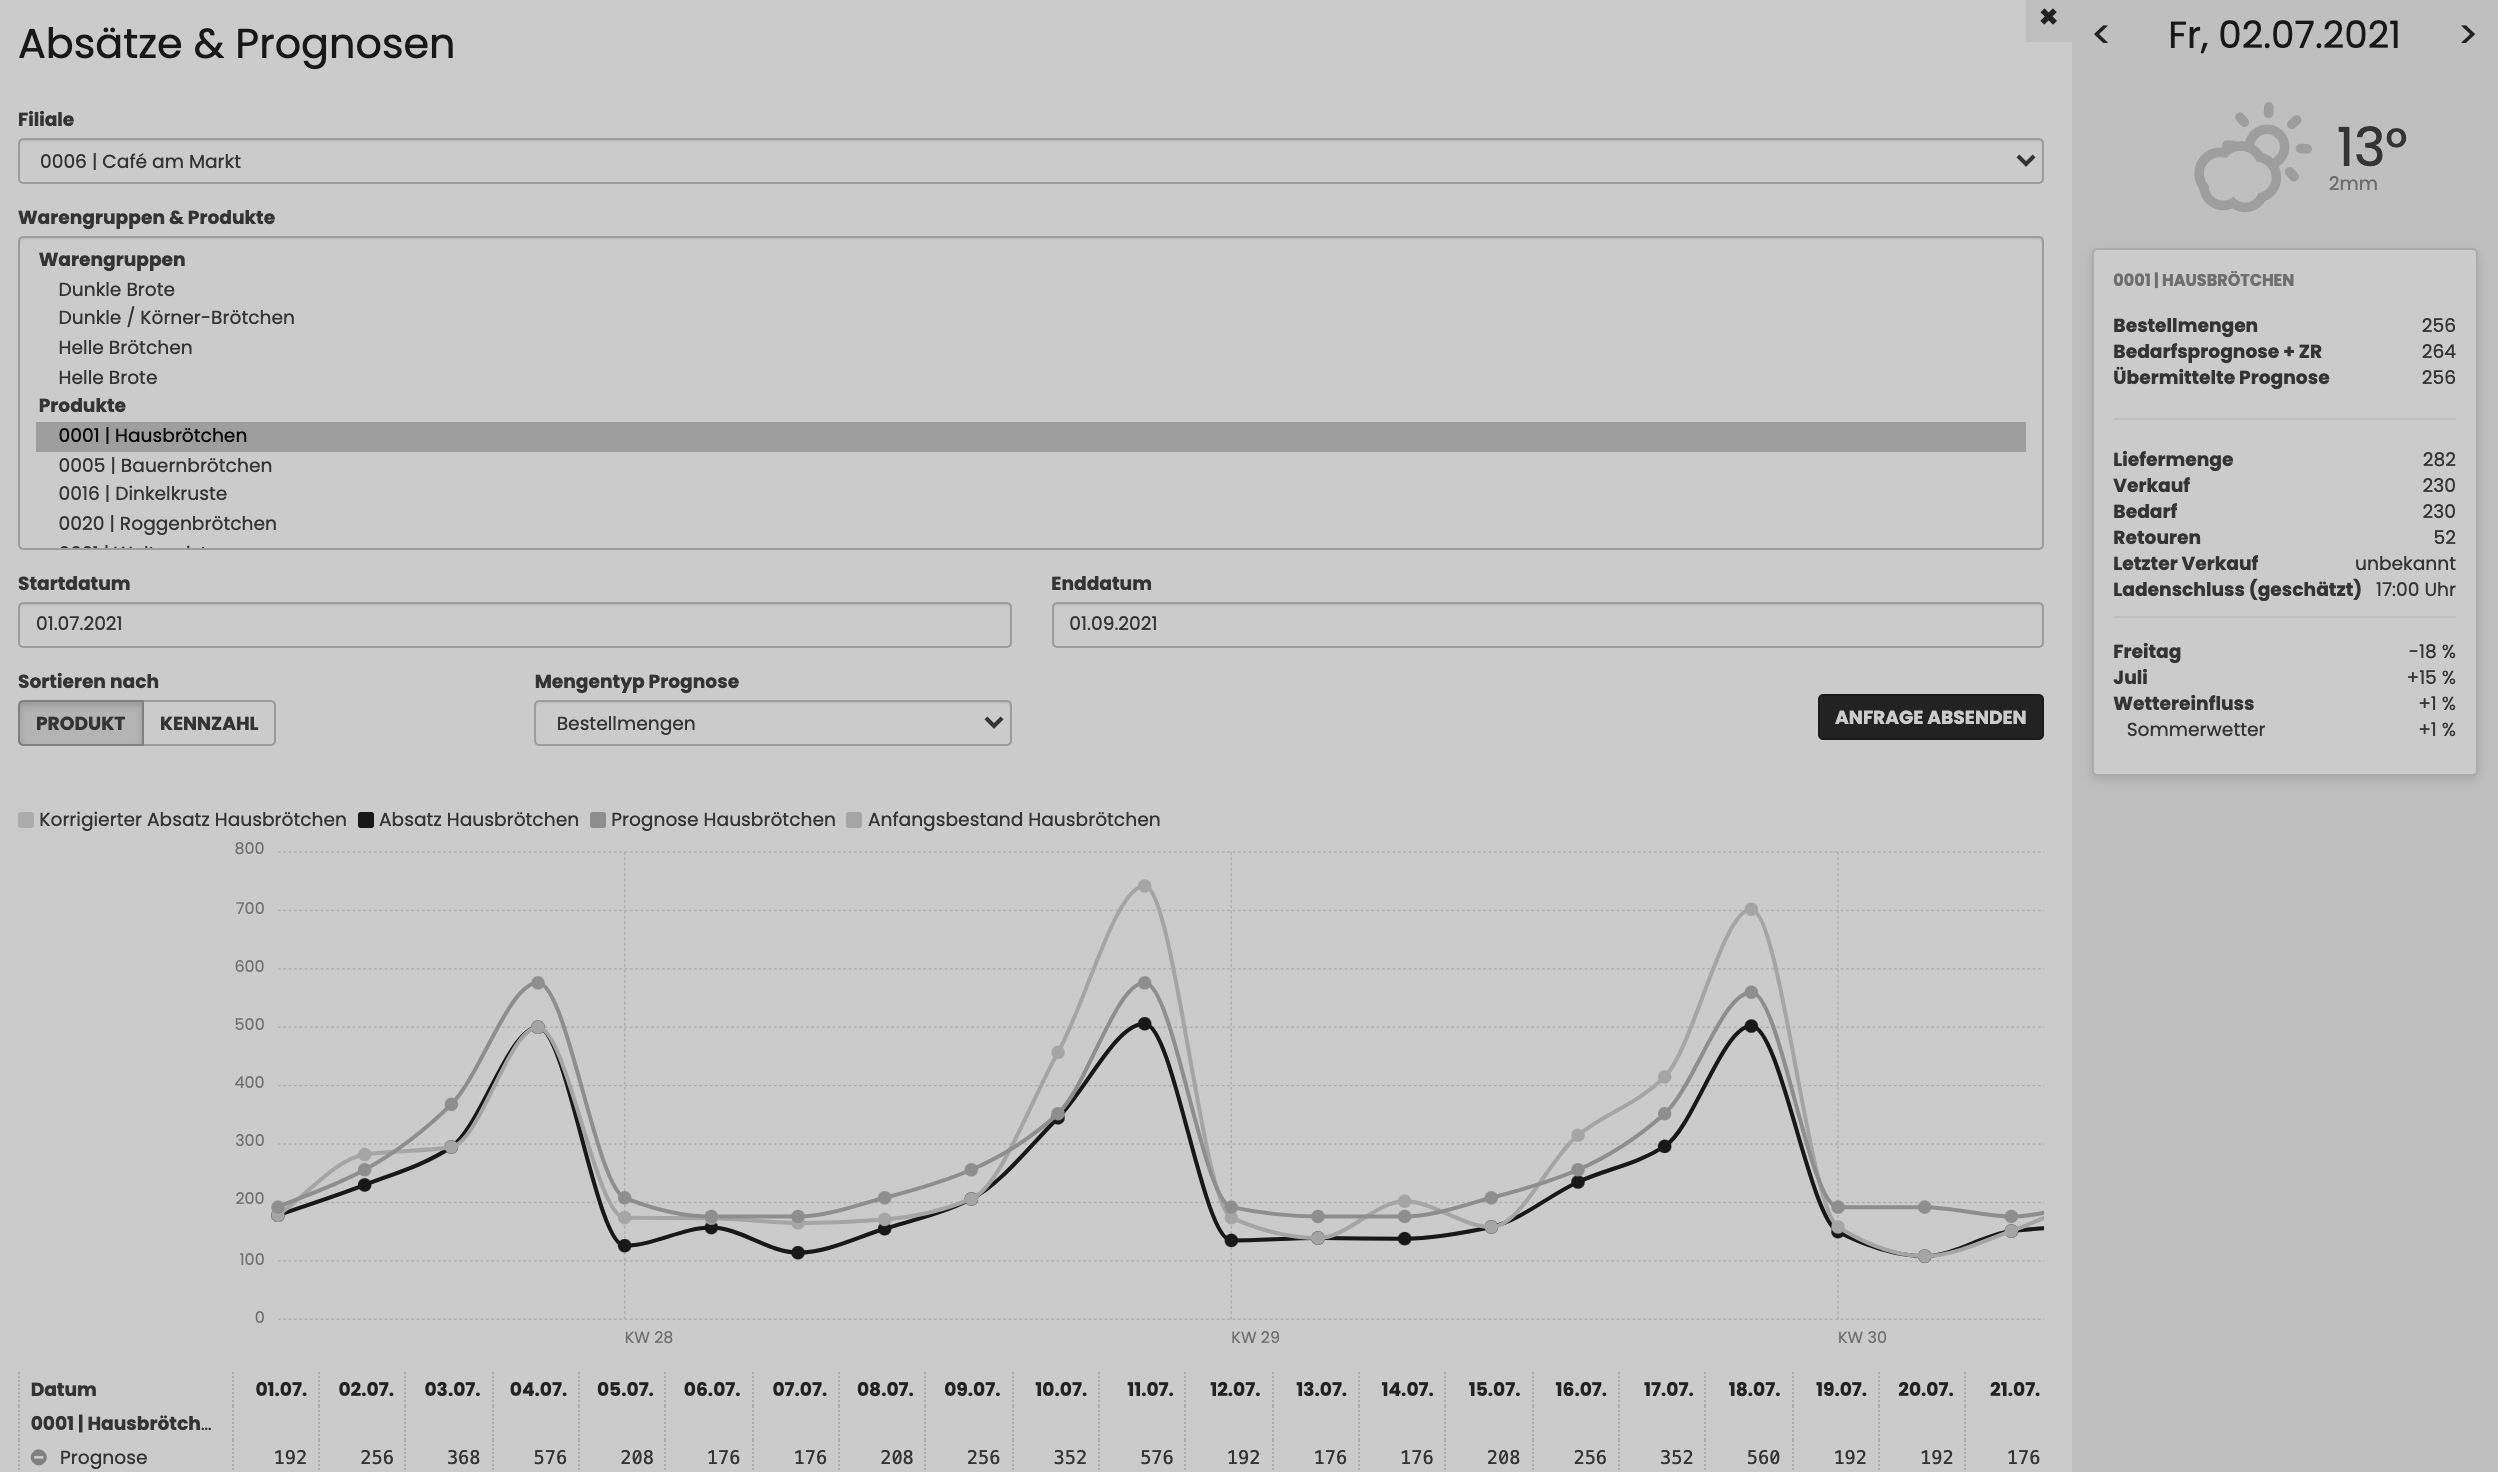
Task: Select Helle Brötchen product group
Action: (x=125, y=347)
